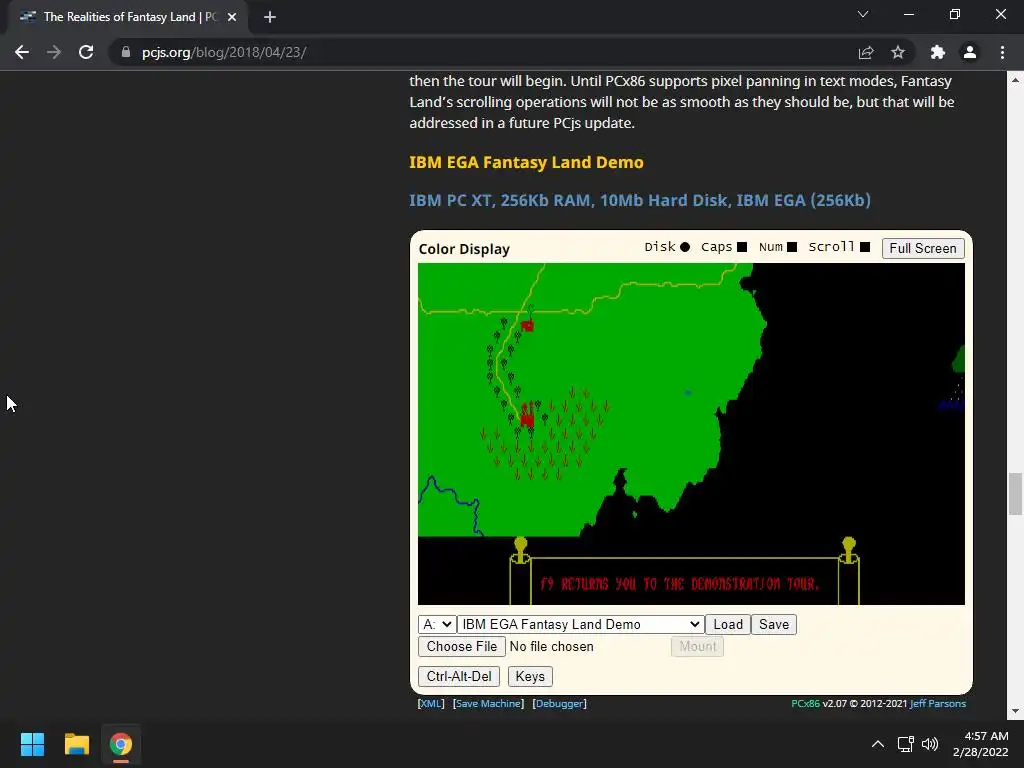This screenshot has height=768, width=1024.
Task: Click the Choose File button
Action: (462, 647)
